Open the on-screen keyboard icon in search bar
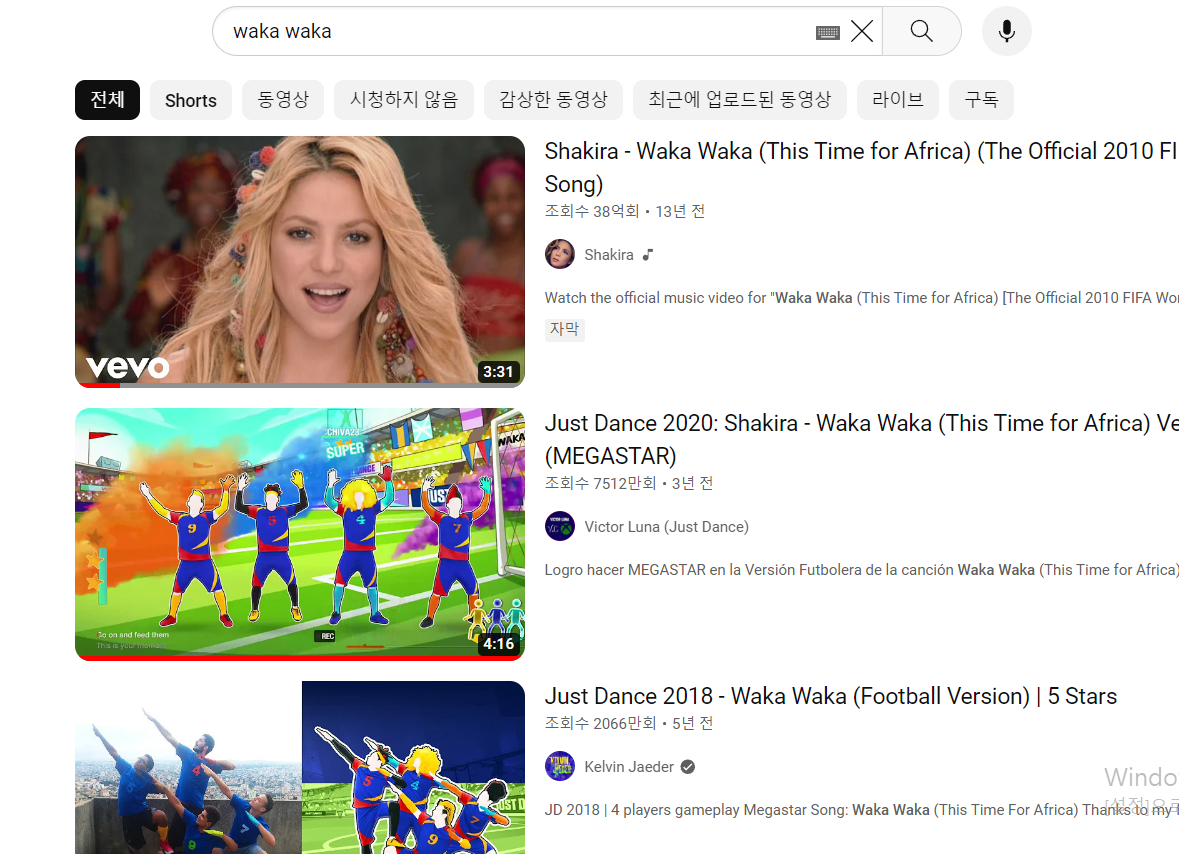Screen dimensions: 1179x854 point(827,31)
